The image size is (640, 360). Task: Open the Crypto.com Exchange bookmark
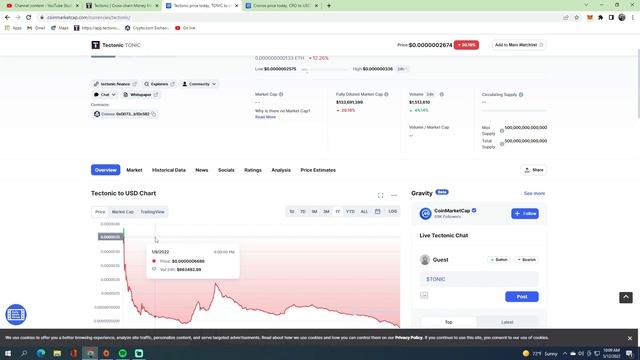147,28
